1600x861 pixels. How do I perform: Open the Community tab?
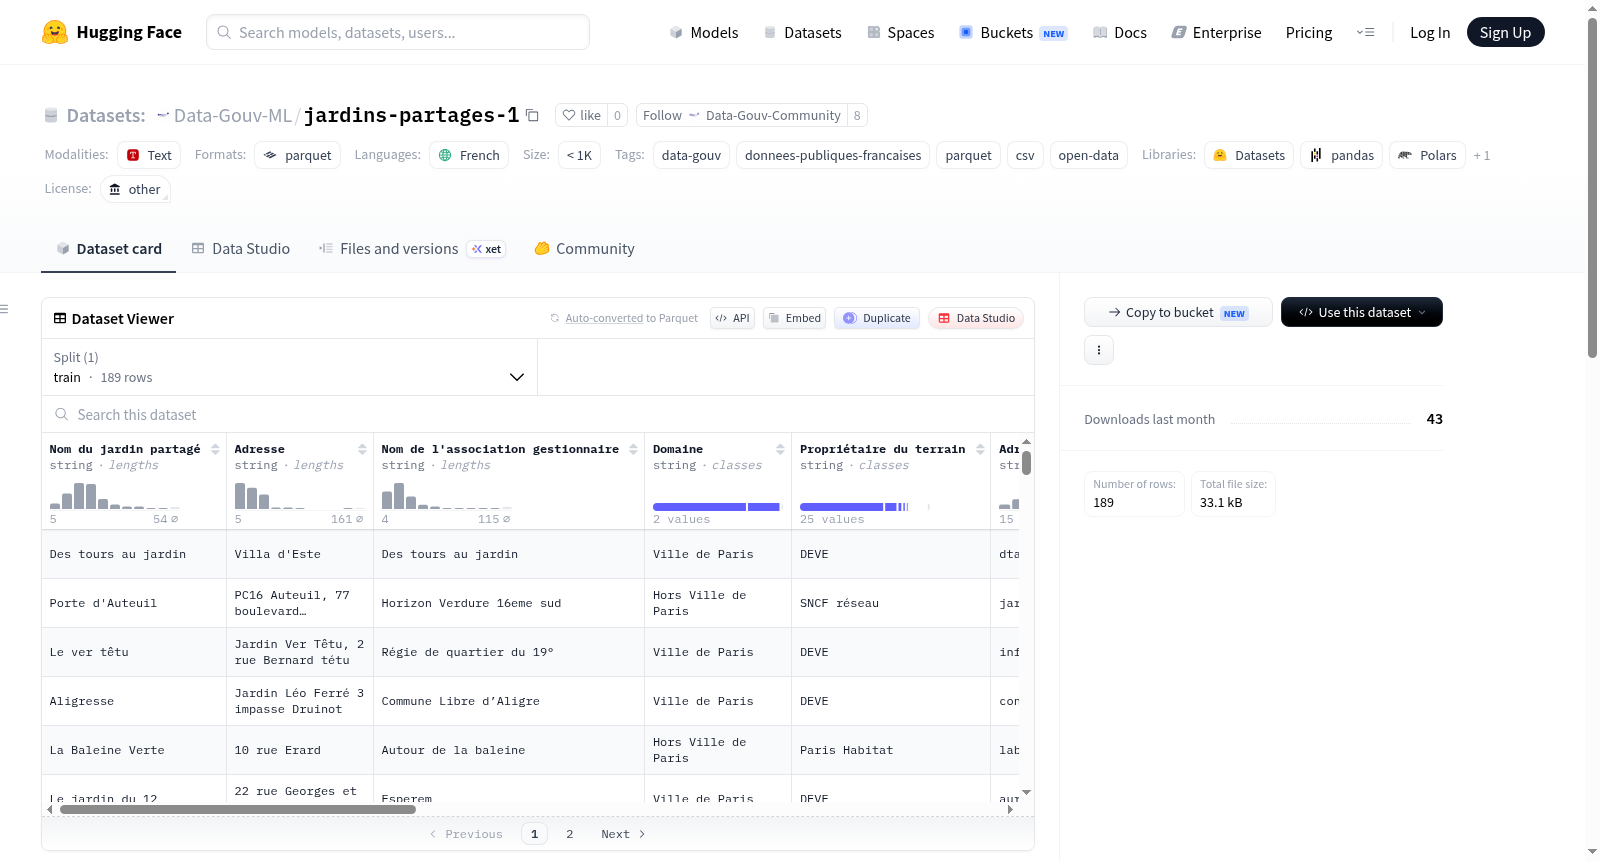coord(584,249)
